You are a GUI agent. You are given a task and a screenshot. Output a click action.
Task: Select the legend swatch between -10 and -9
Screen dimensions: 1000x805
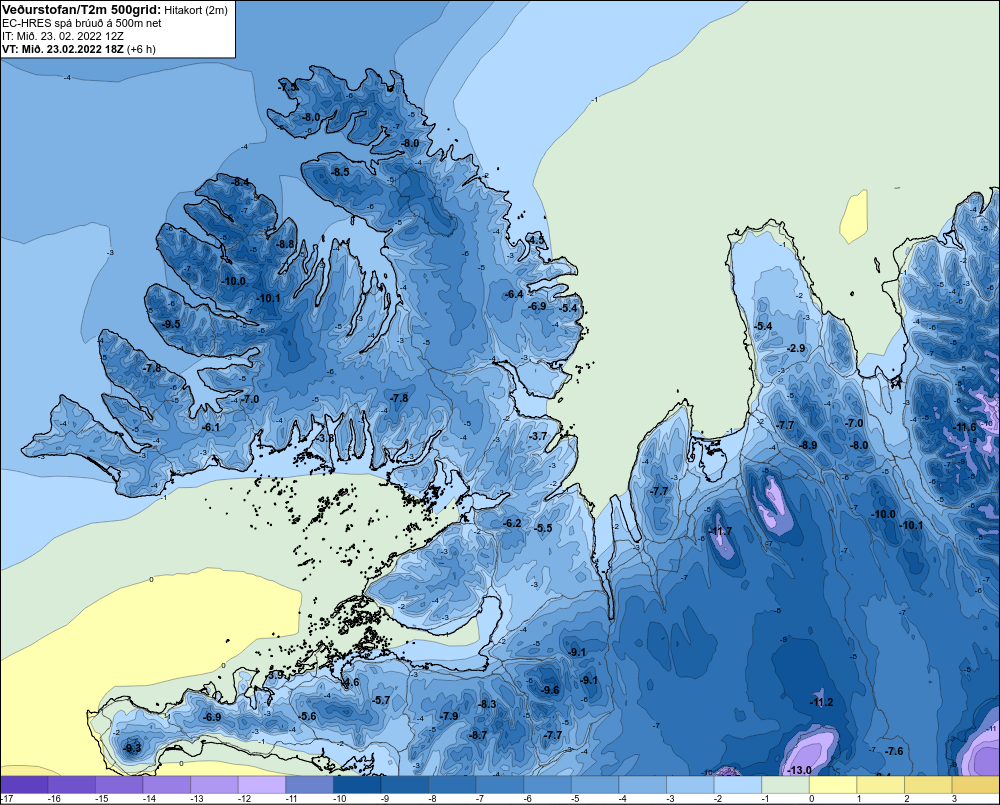pyautogui.click(x=357, y=785)
